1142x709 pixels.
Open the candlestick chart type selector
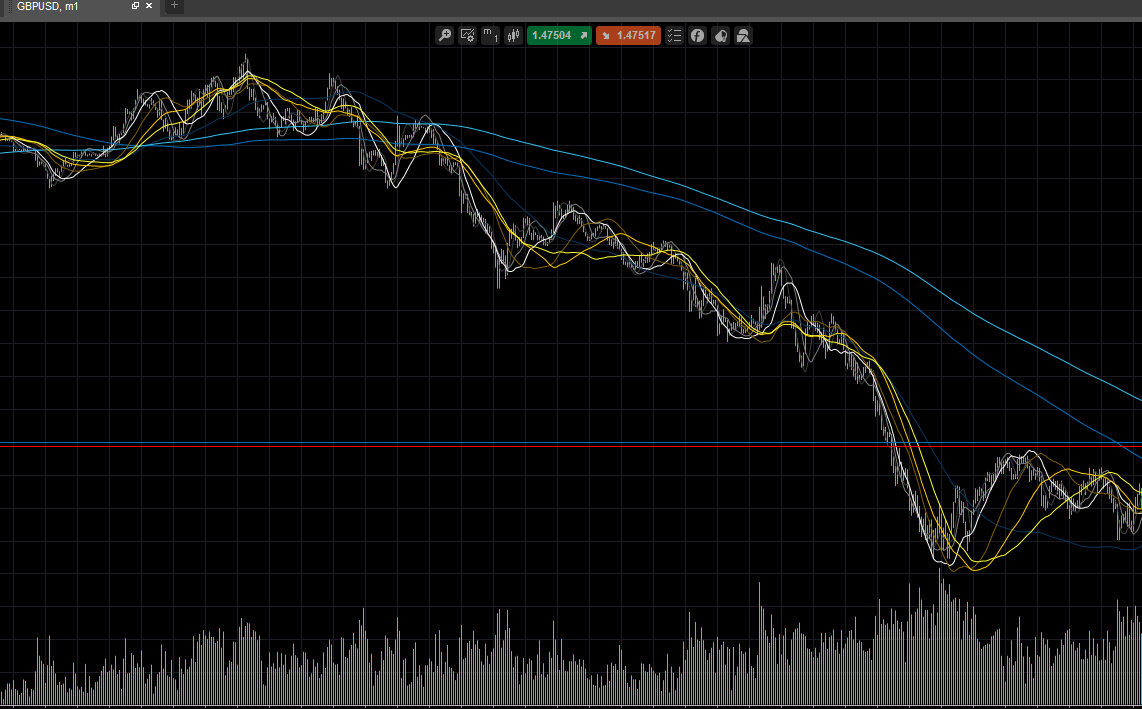pos(513,36)
